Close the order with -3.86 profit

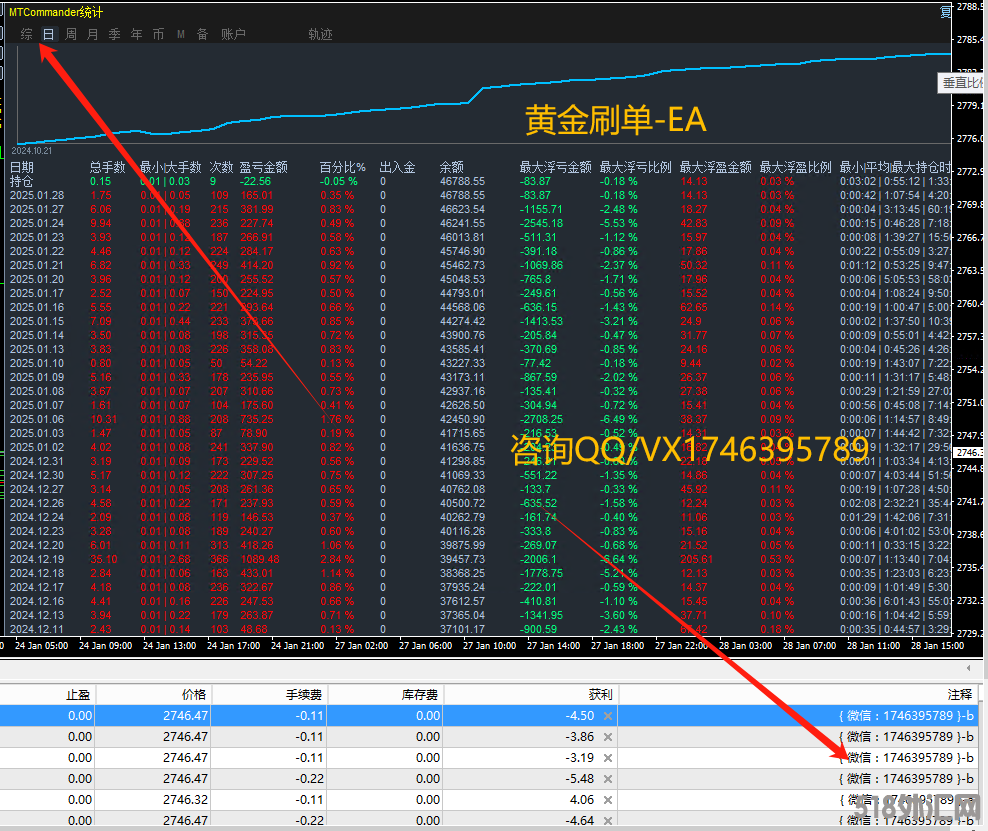[608, 737]
